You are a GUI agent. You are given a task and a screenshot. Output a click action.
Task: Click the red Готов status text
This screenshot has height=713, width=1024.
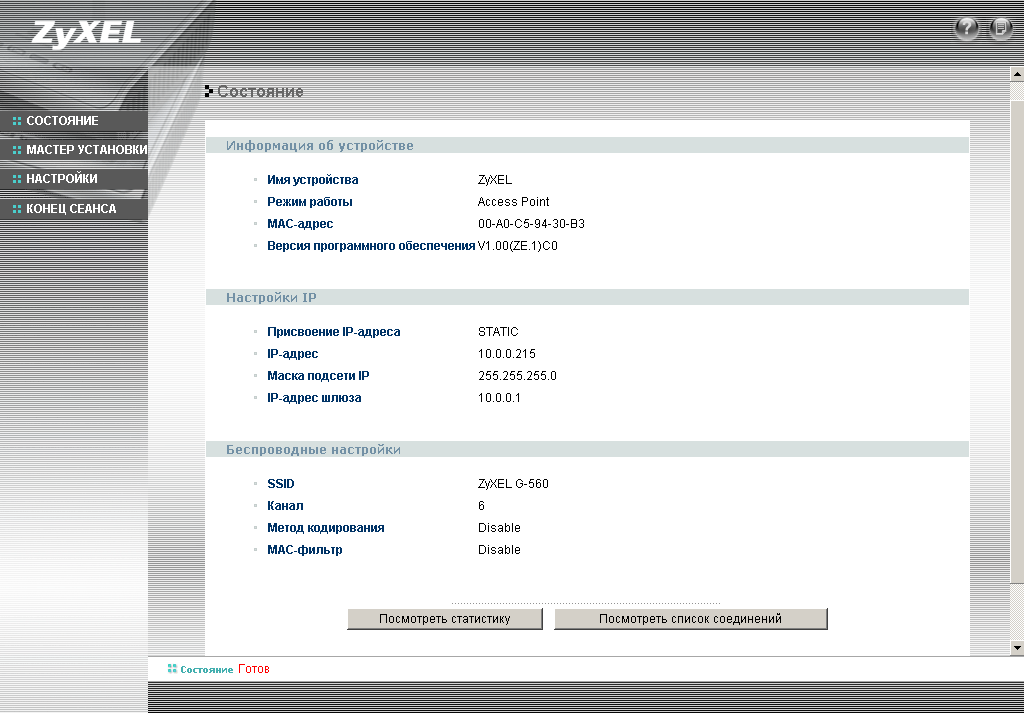pos(254,669)
